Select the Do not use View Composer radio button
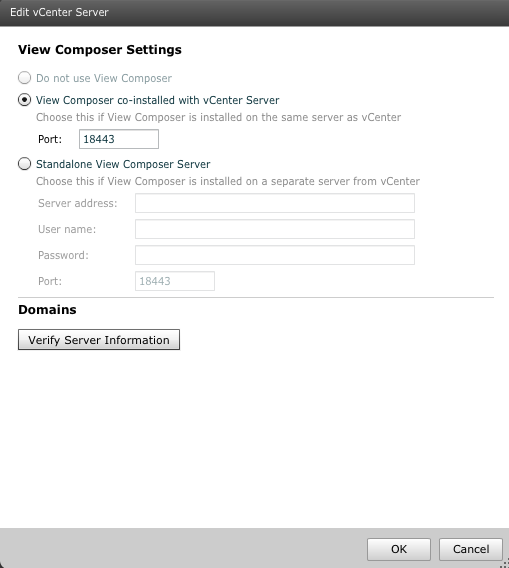Screen dimensions: 509x568 tap(24, 78)
